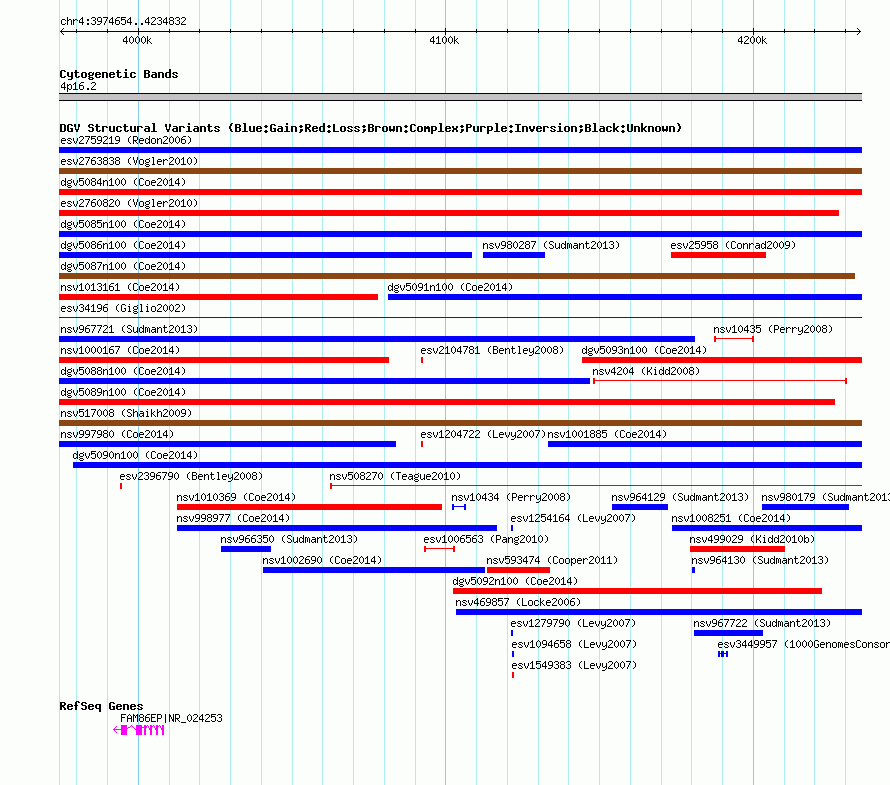Select dgv5087n100 (Coe2014) label

tap(123, 266)
